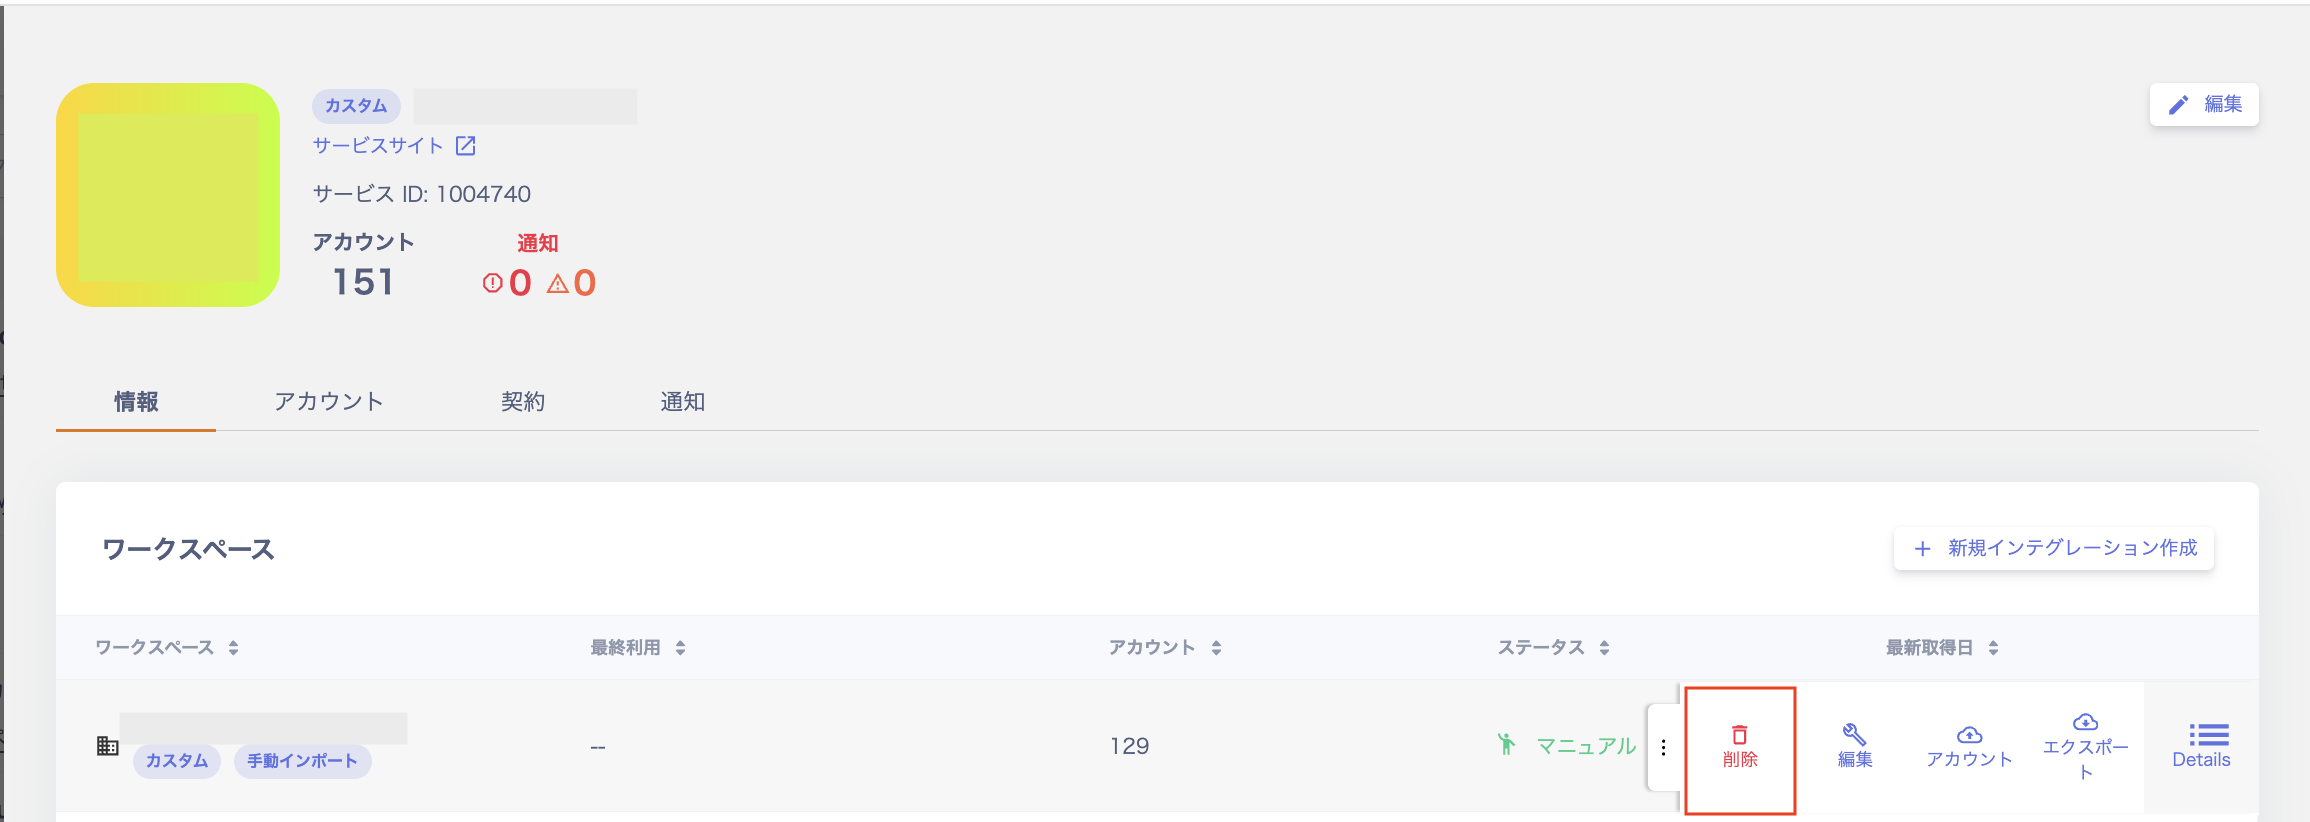Click the 編集 button at top right
Image resolution: width=2310 pixels, height=822 pixels.
click(2204, 105)
